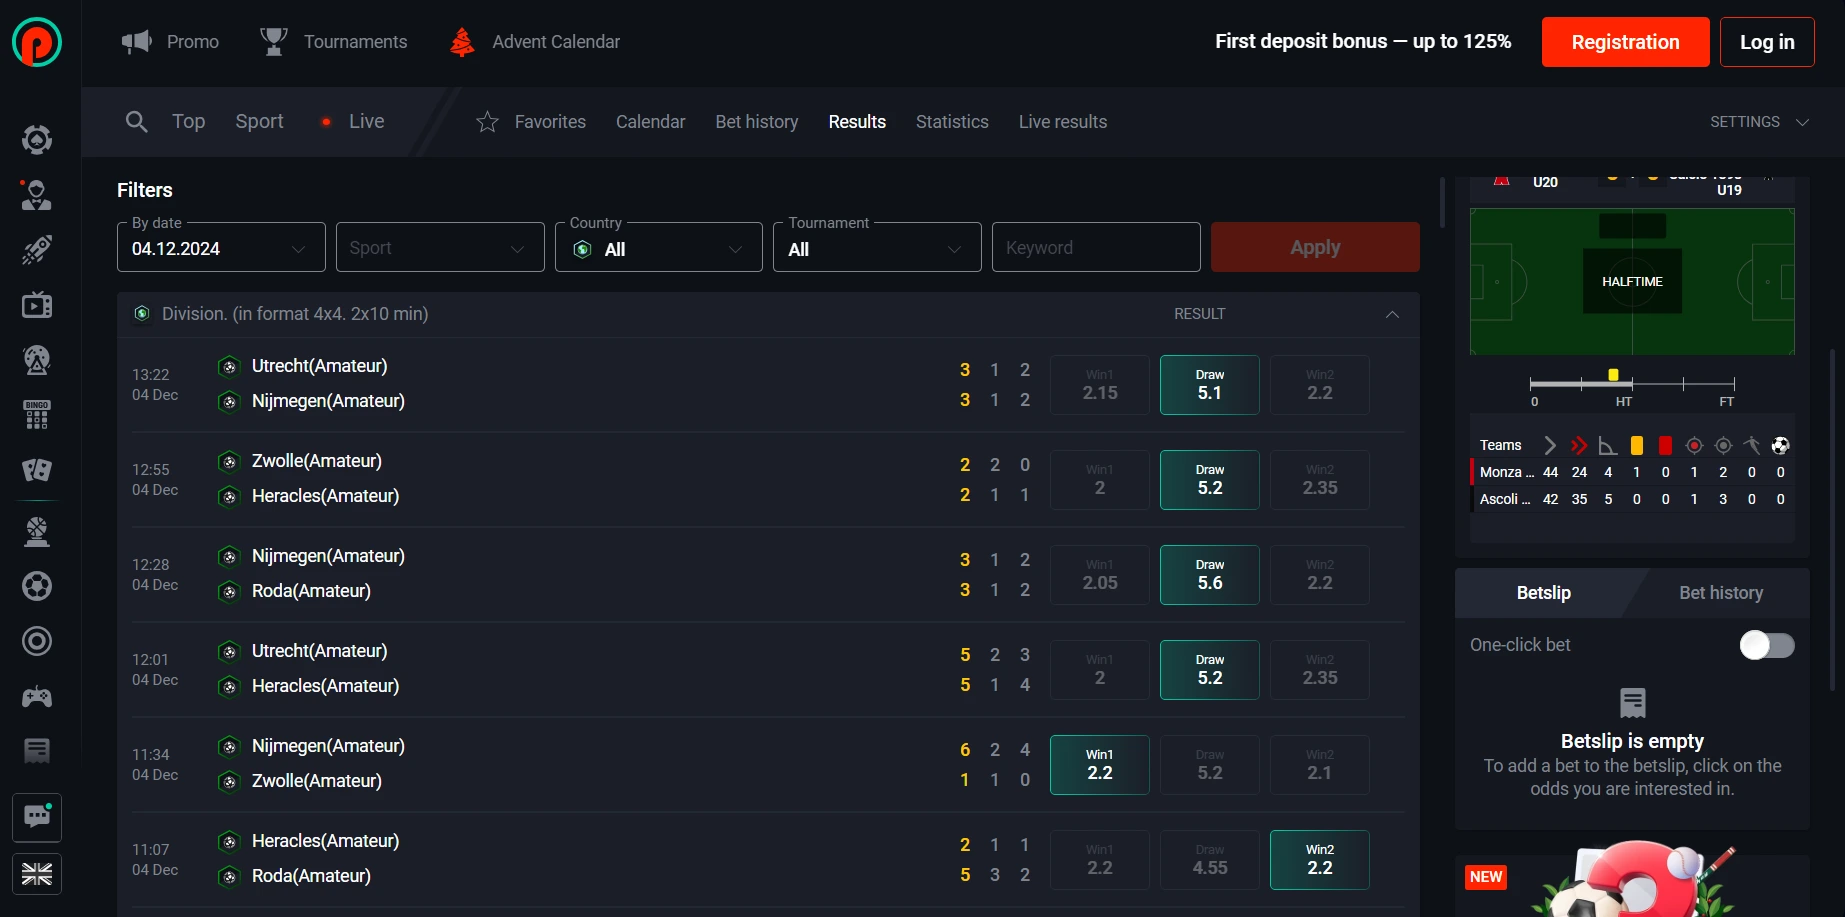This screenshot has height=917, width=1845.
Task: Switch to the Calendar tab
Action: [x=651, y=122]
